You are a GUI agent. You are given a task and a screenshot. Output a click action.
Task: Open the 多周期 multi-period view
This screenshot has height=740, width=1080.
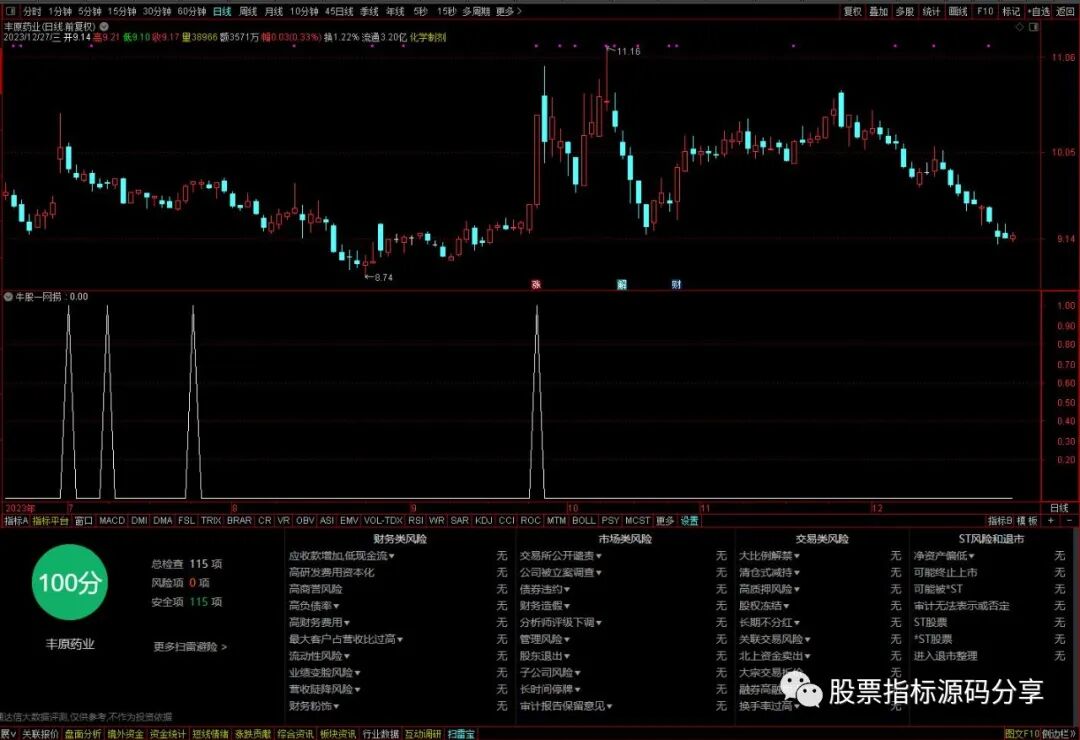coord(476,12)
